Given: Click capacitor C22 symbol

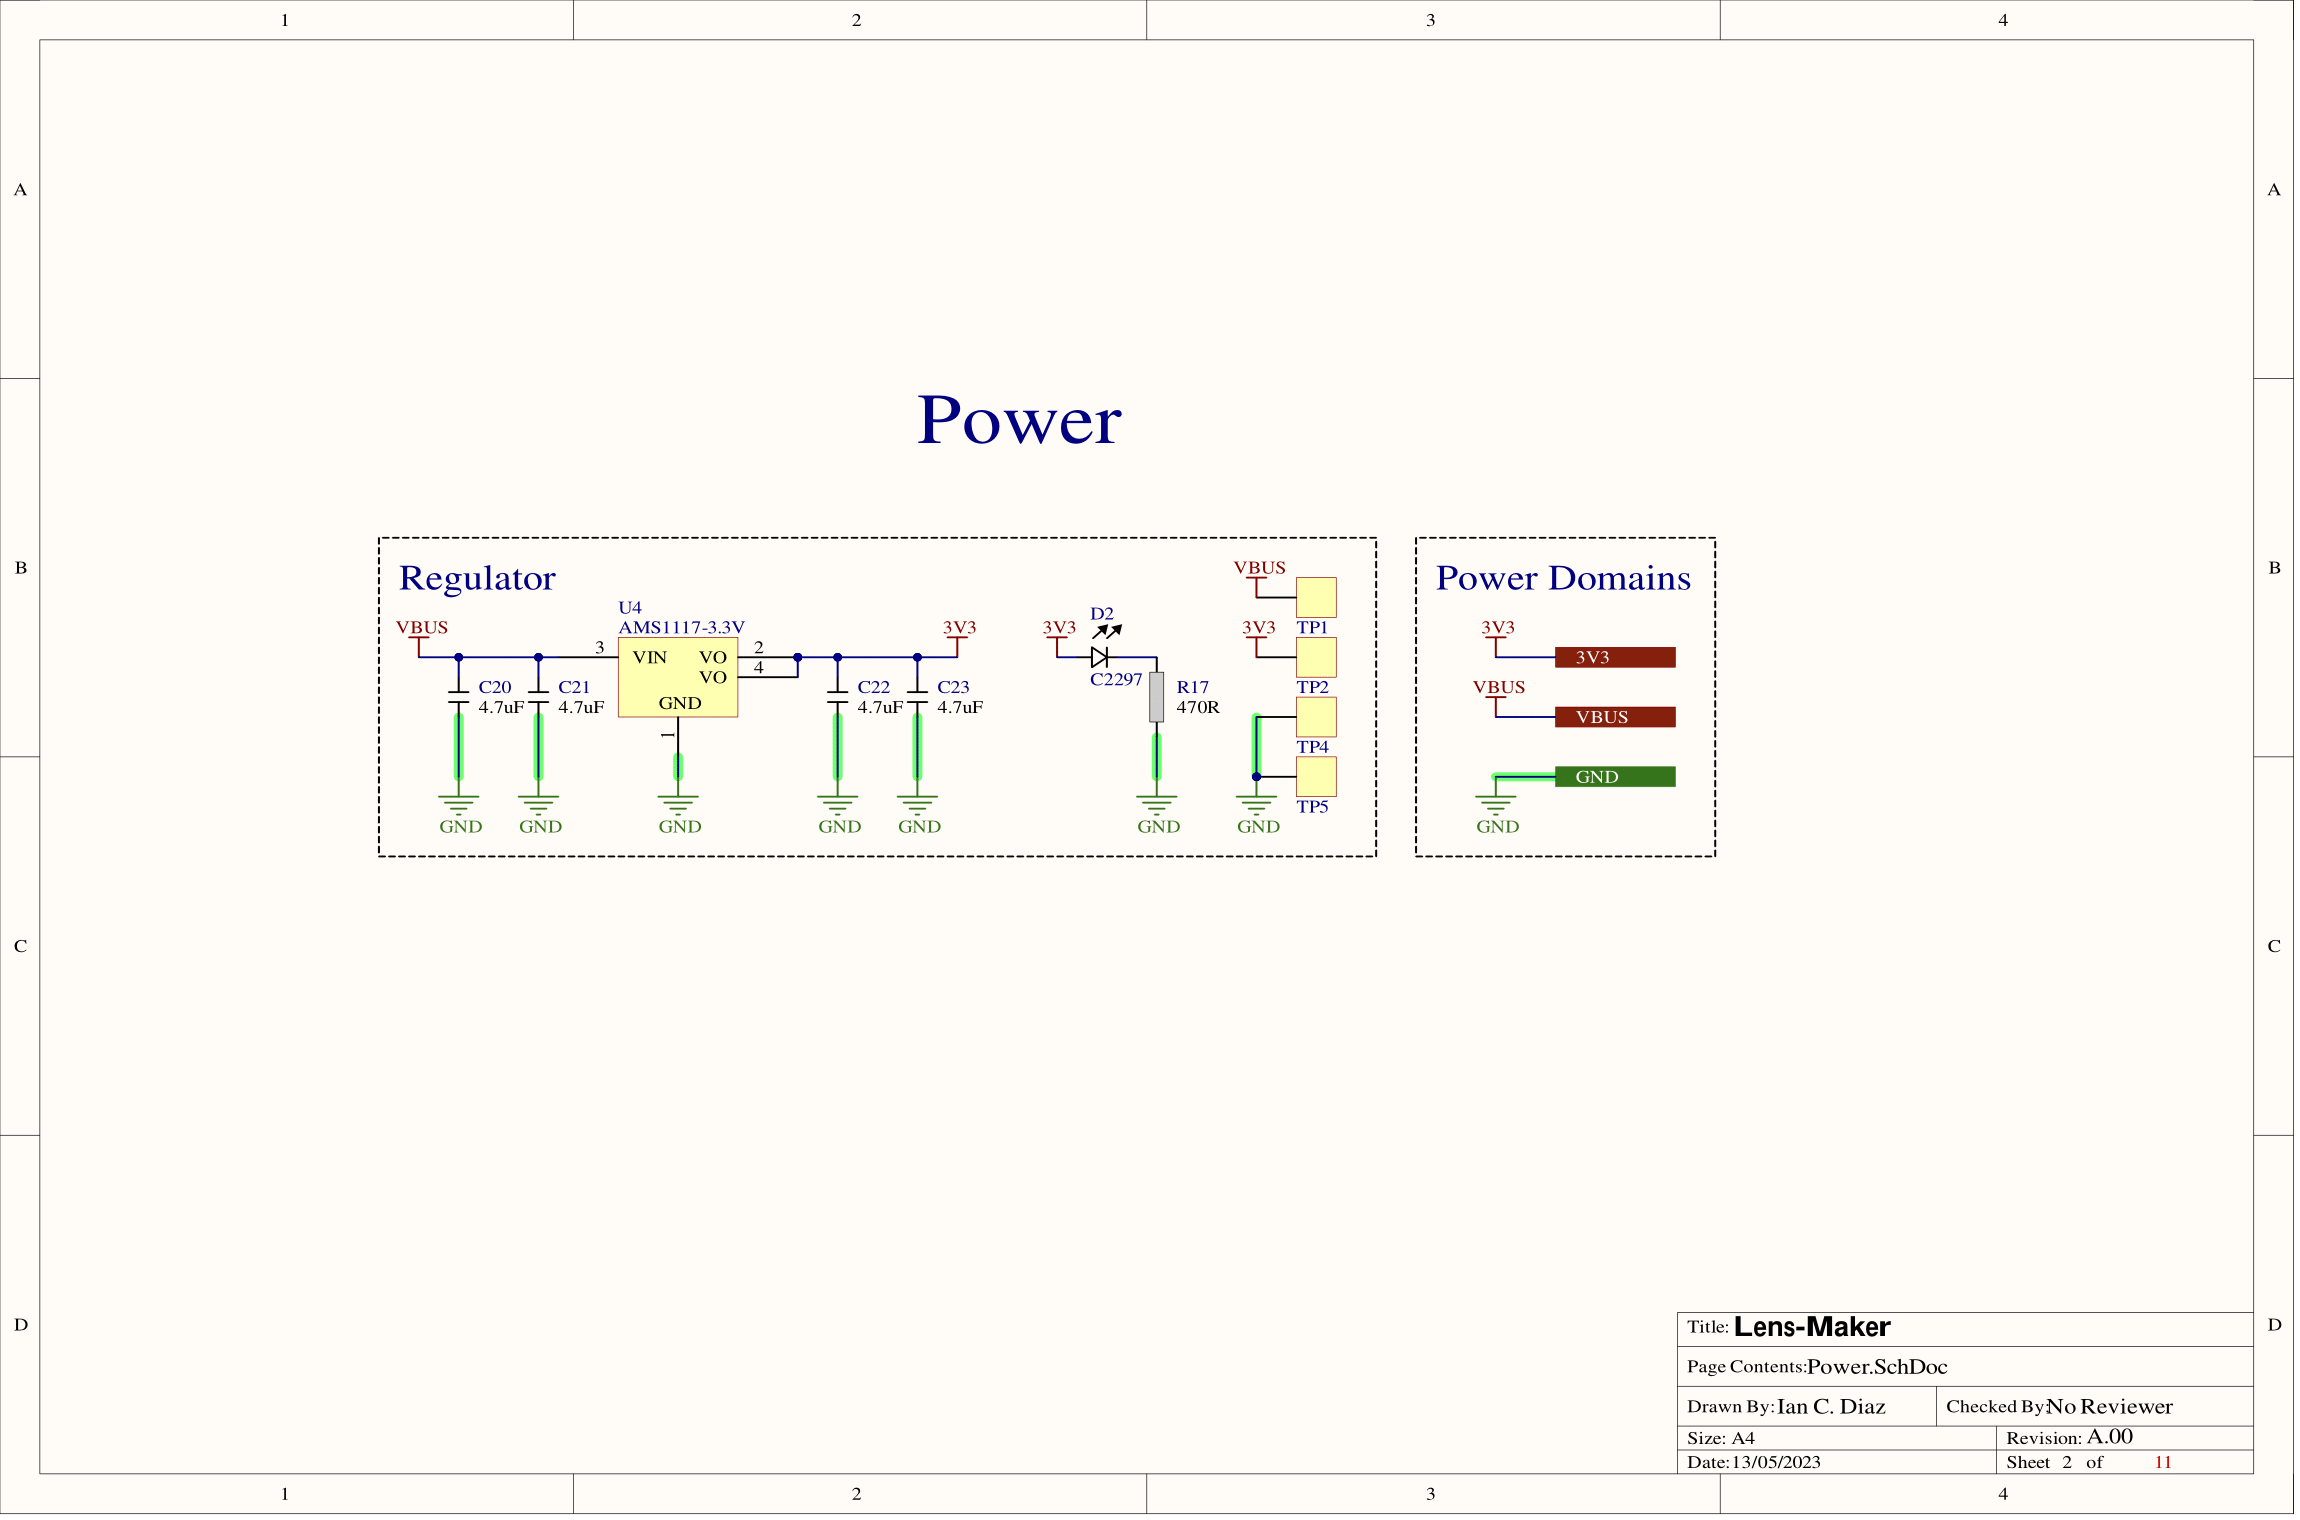Looking at the screenshot, I should point(837,697).
